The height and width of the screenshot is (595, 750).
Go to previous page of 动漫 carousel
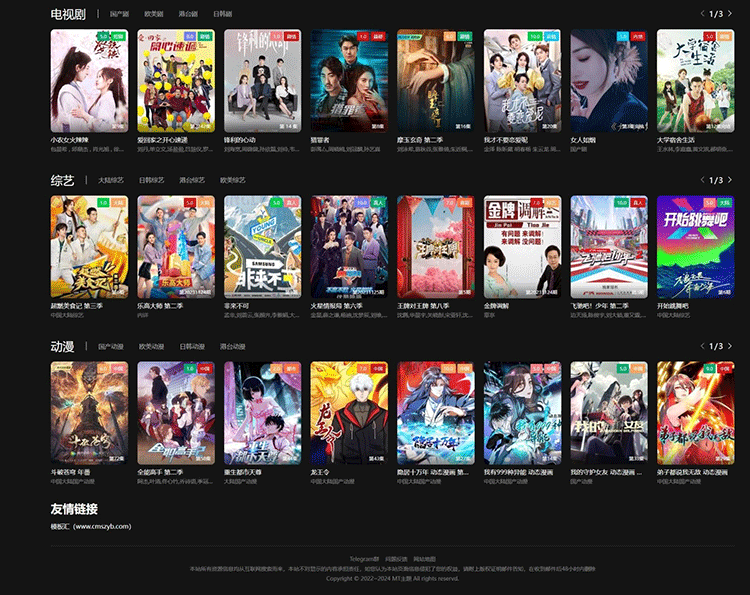tap(702, 346)
